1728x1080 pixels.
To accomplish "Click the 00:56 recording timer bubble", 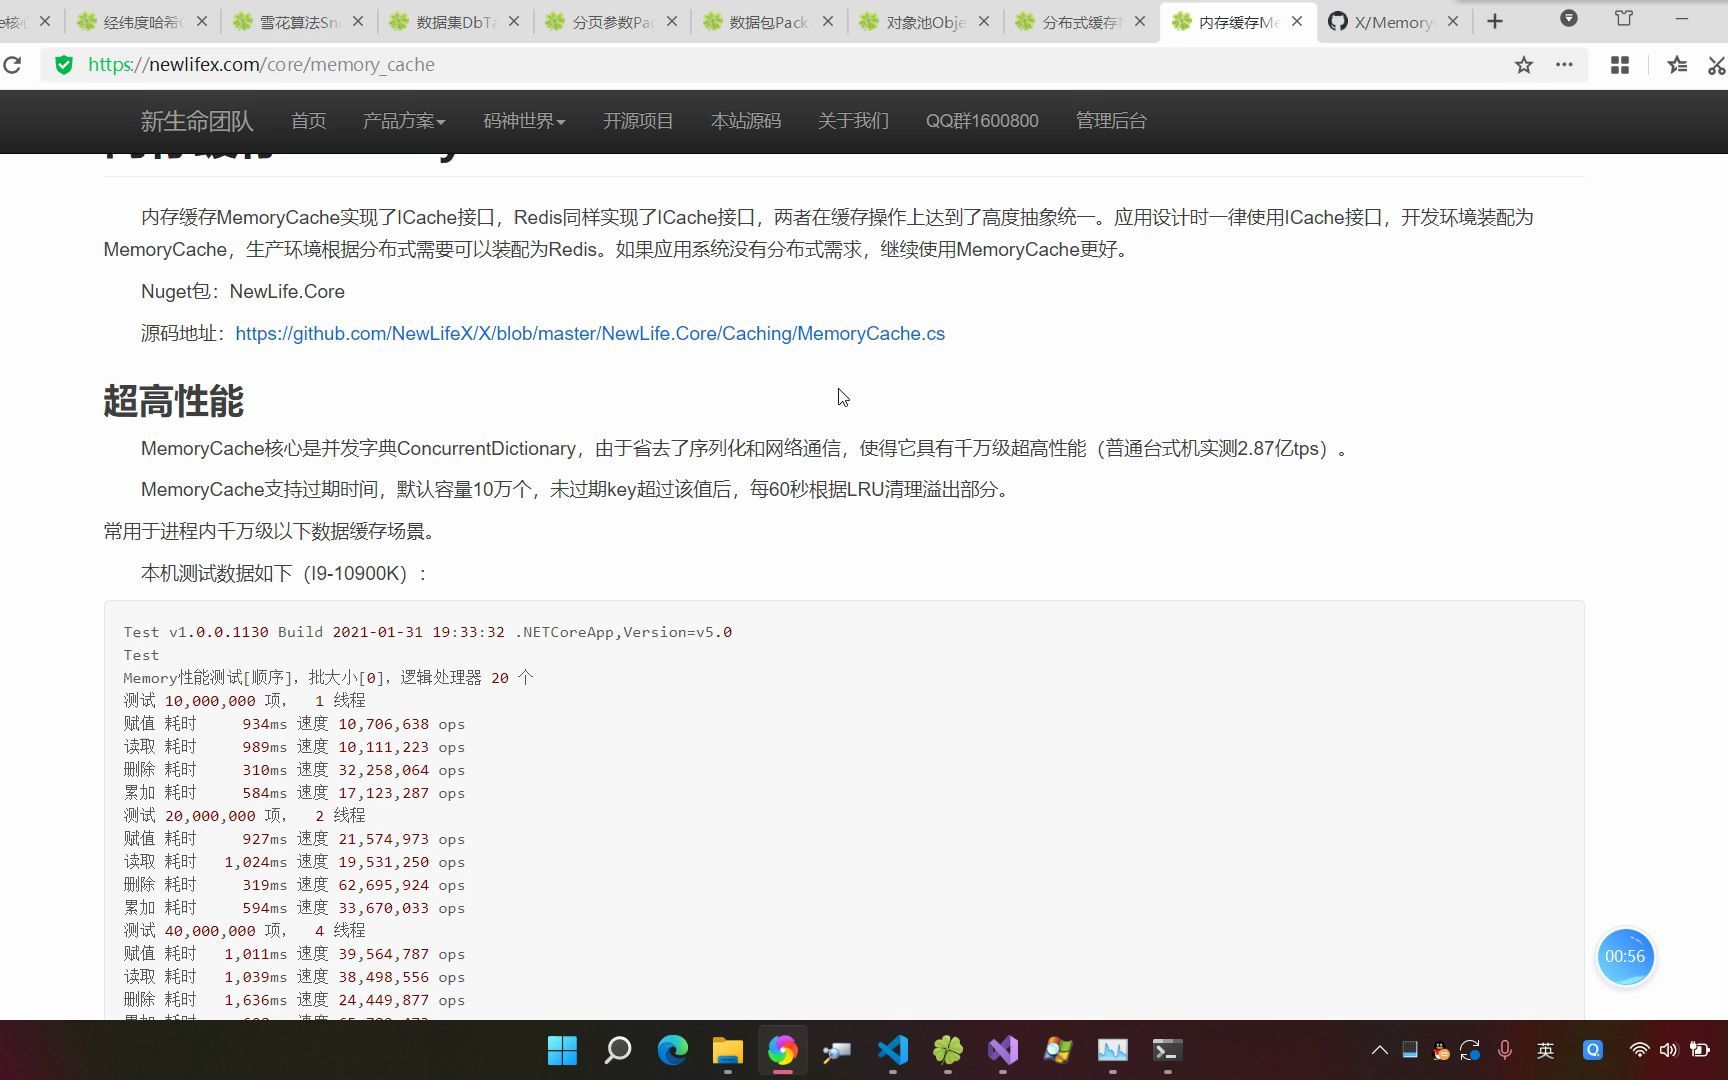I will pyautogui.click(x=1625, y=956).
